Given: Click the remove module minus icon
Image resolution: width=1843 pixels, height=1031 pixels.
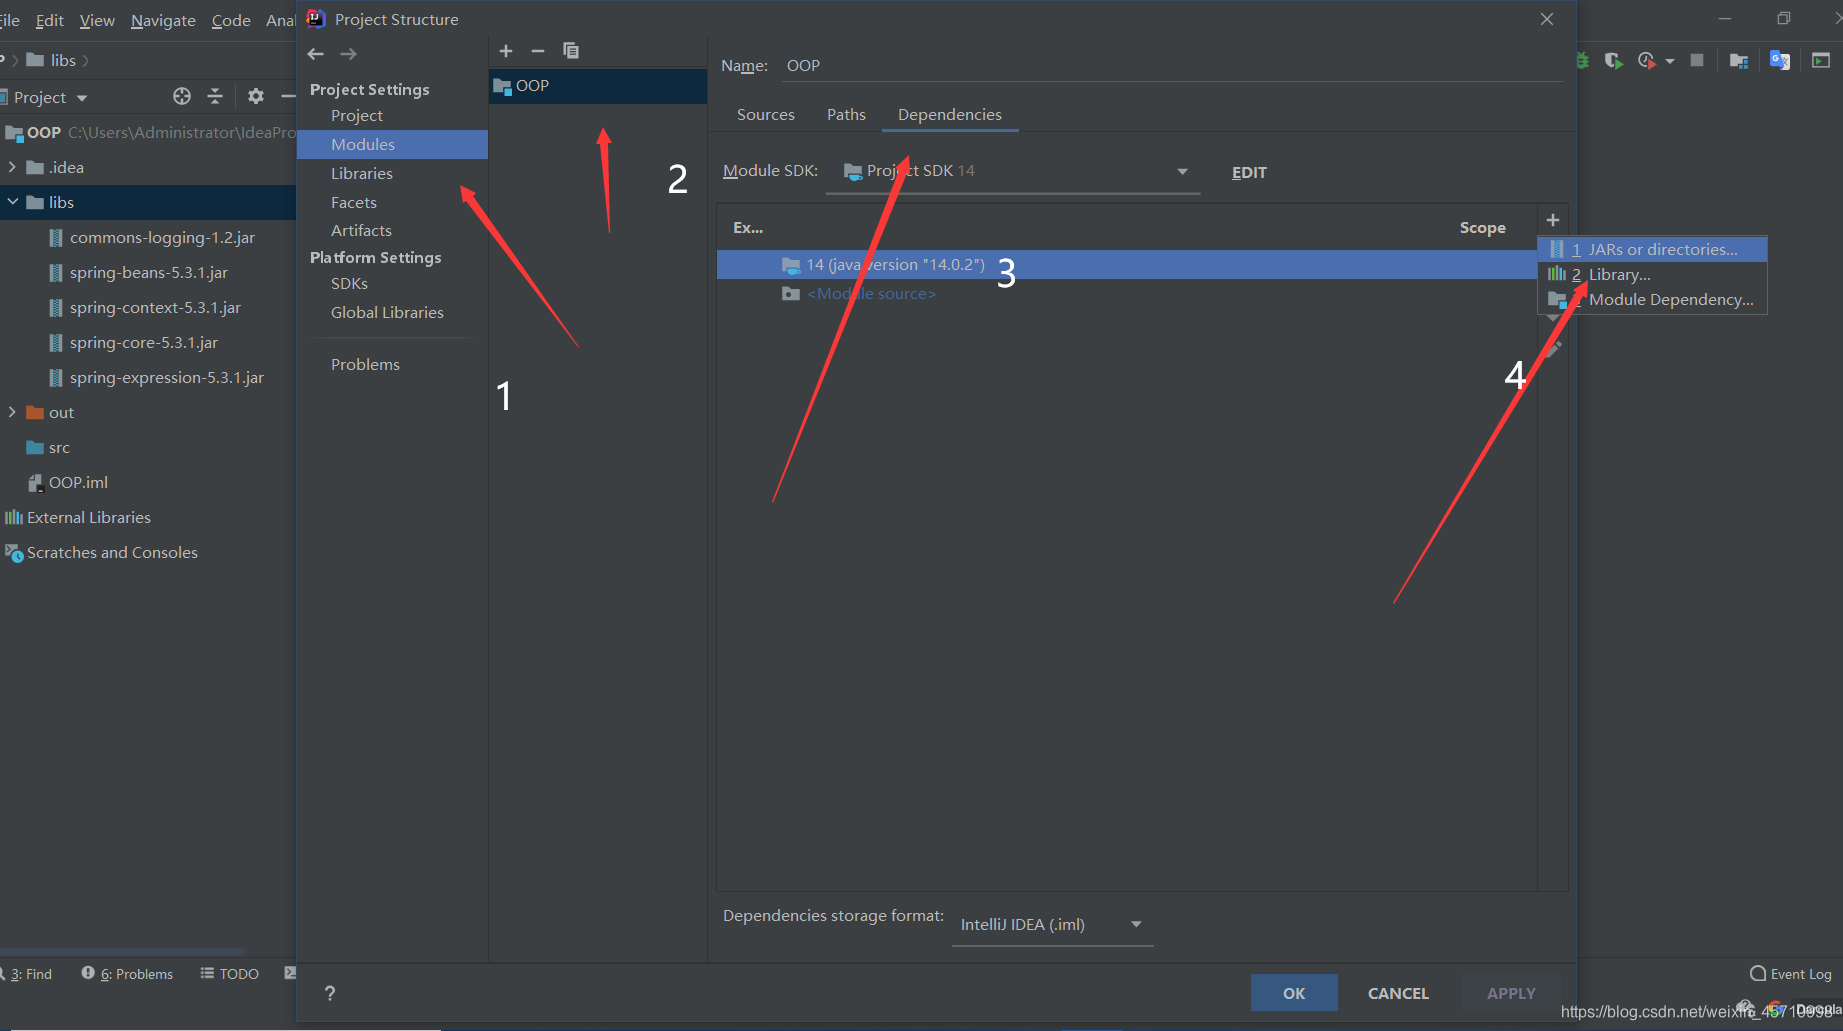Looking at the screenshot, I should pyautogui.click(x=538, y=51).
